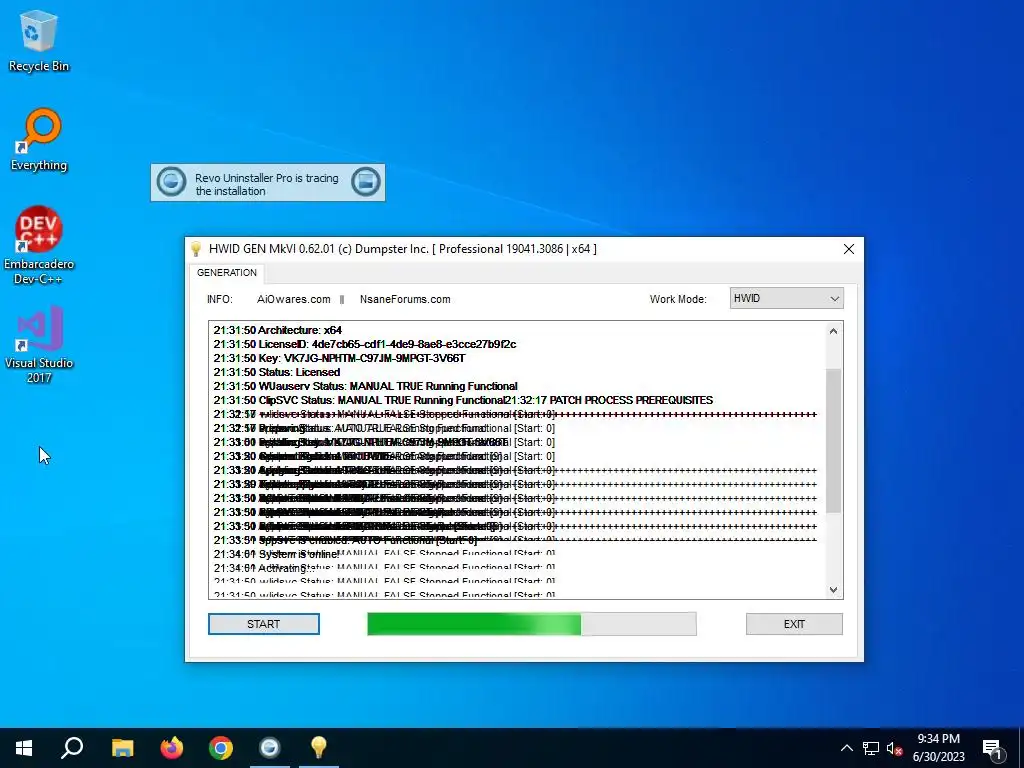Click the 'Key: VK7JG-NPHTM' log line
The height and width of the screenshot is (768, 1024).
pyautogui.click(x=340, y=358)
